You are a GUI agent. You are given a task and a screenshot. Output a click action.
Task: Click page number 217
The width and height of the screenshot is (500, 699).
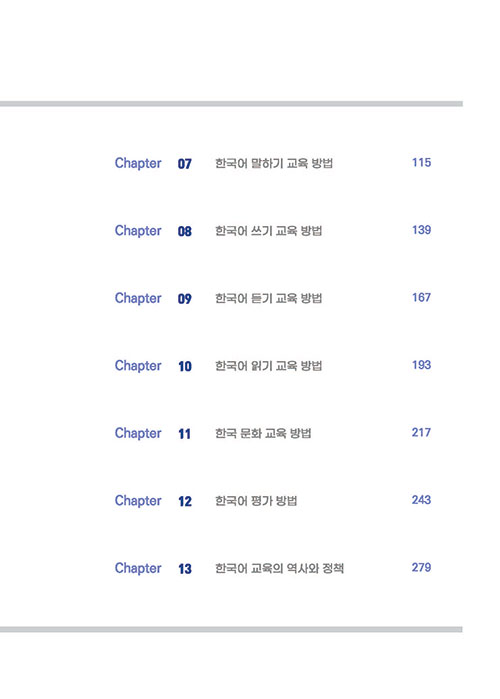[x=421, y=432]
